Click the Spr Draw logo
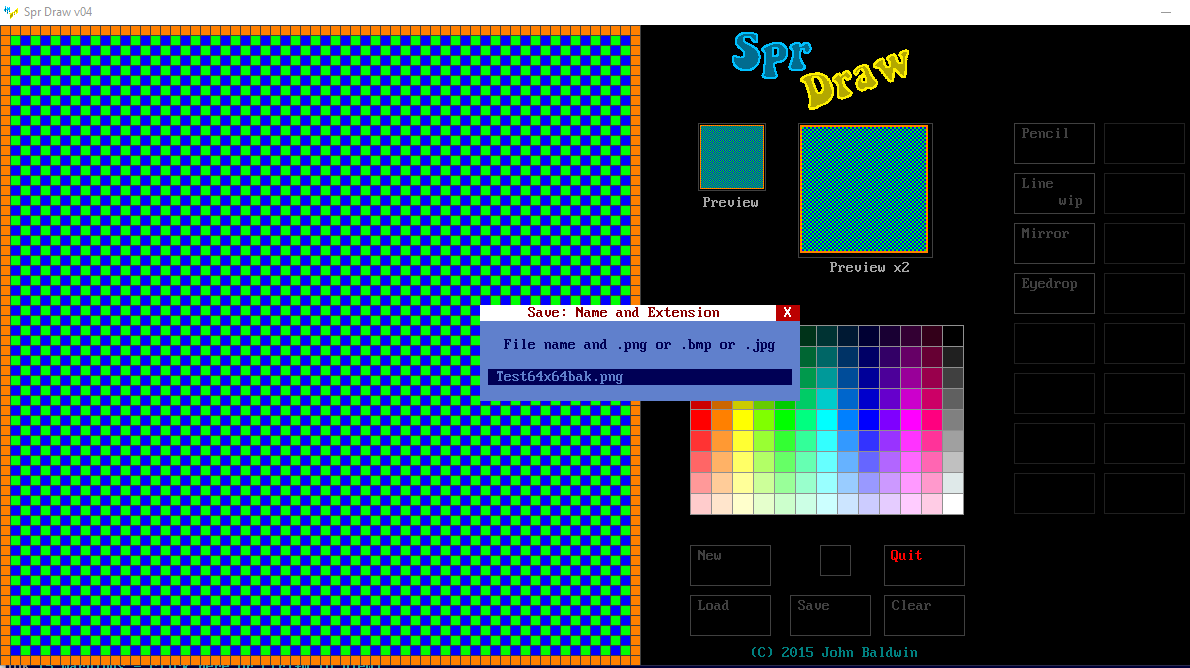 pyautogui.click(x=820, y=68)
